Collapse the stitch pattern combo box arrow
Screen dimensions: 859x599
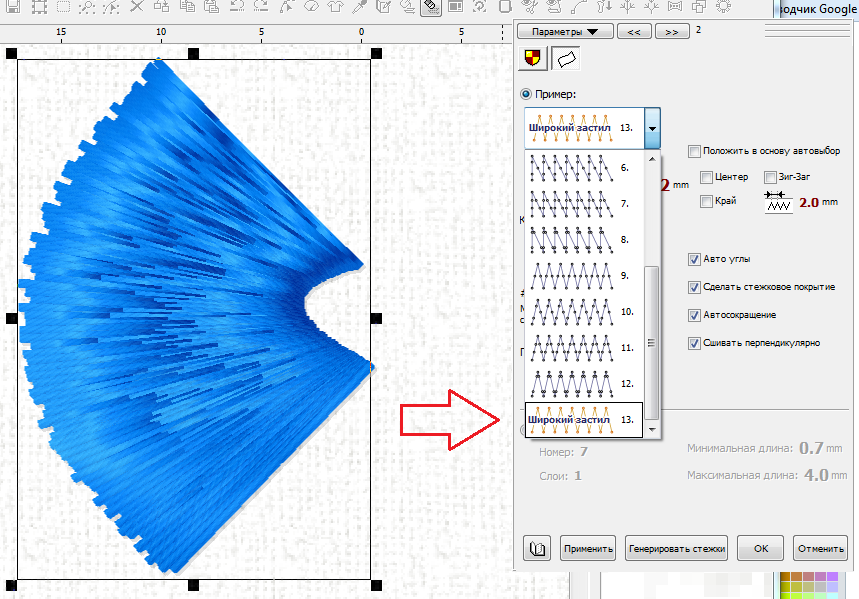point(652,129)
